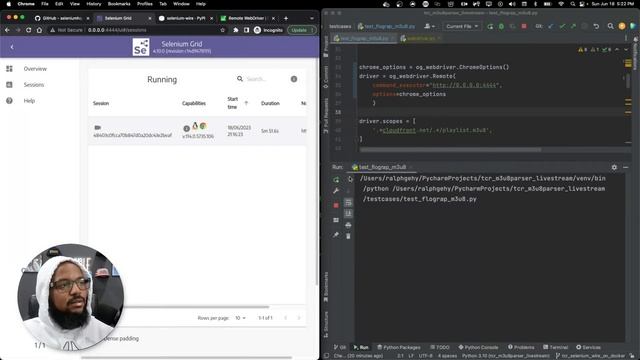This screenshot has height=360, width=640.
Task: Click the Git commit checkmark icon
Action: coord(562,26)
